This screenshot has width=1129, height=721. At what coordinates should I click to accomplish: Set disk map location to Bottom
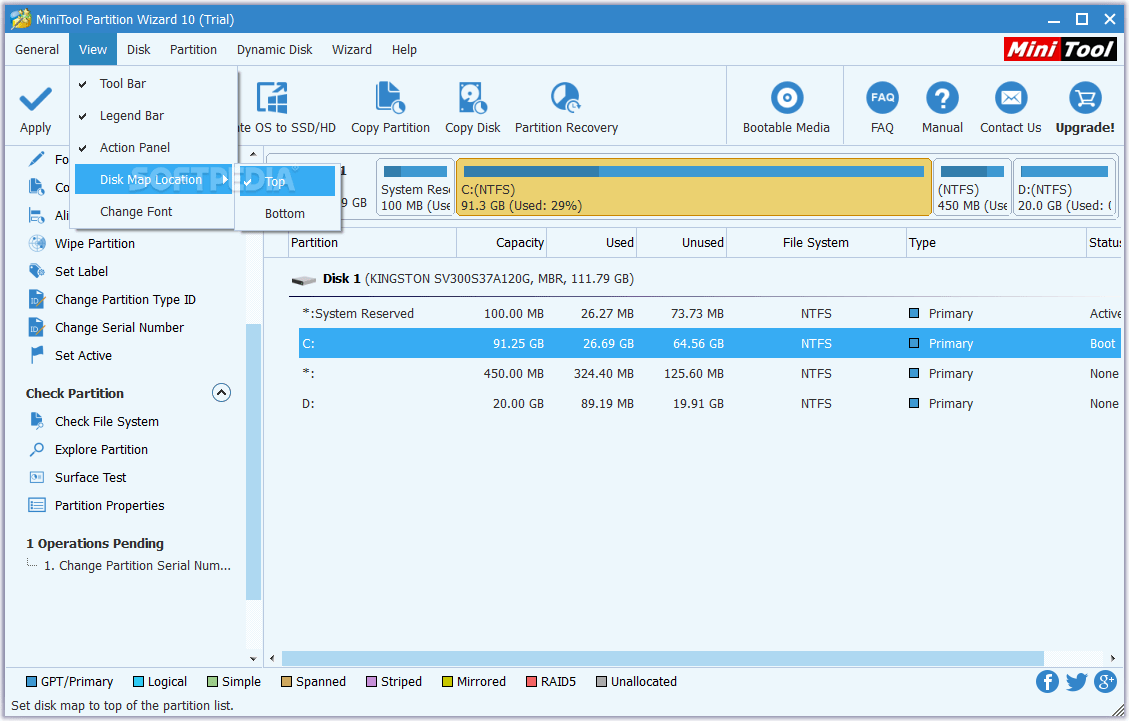[x=287, y=213]
